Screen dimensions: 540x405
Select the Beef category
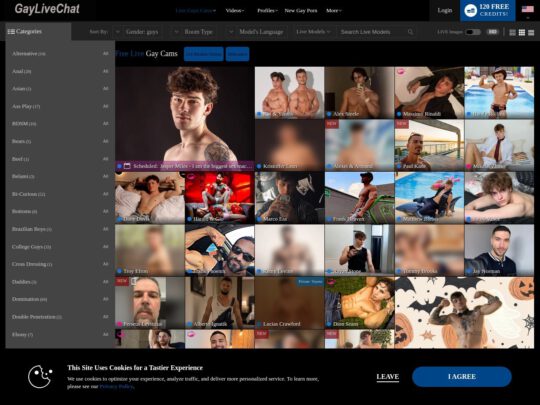(20, 159)
